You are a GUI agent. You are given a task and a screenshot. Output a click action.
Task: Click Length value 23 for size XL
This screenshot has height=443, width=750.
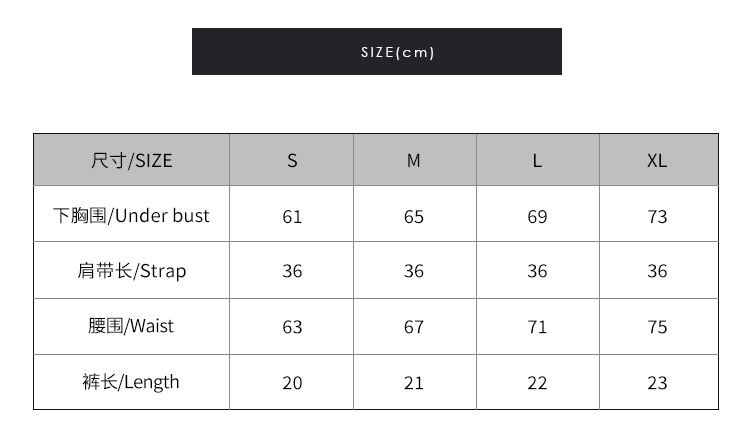(657, 383)
